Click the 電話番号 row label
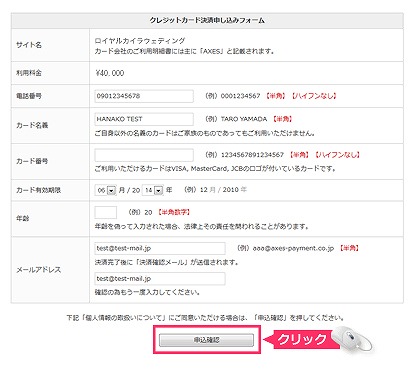Screen dimensions: 415x375 coord(29,96)
